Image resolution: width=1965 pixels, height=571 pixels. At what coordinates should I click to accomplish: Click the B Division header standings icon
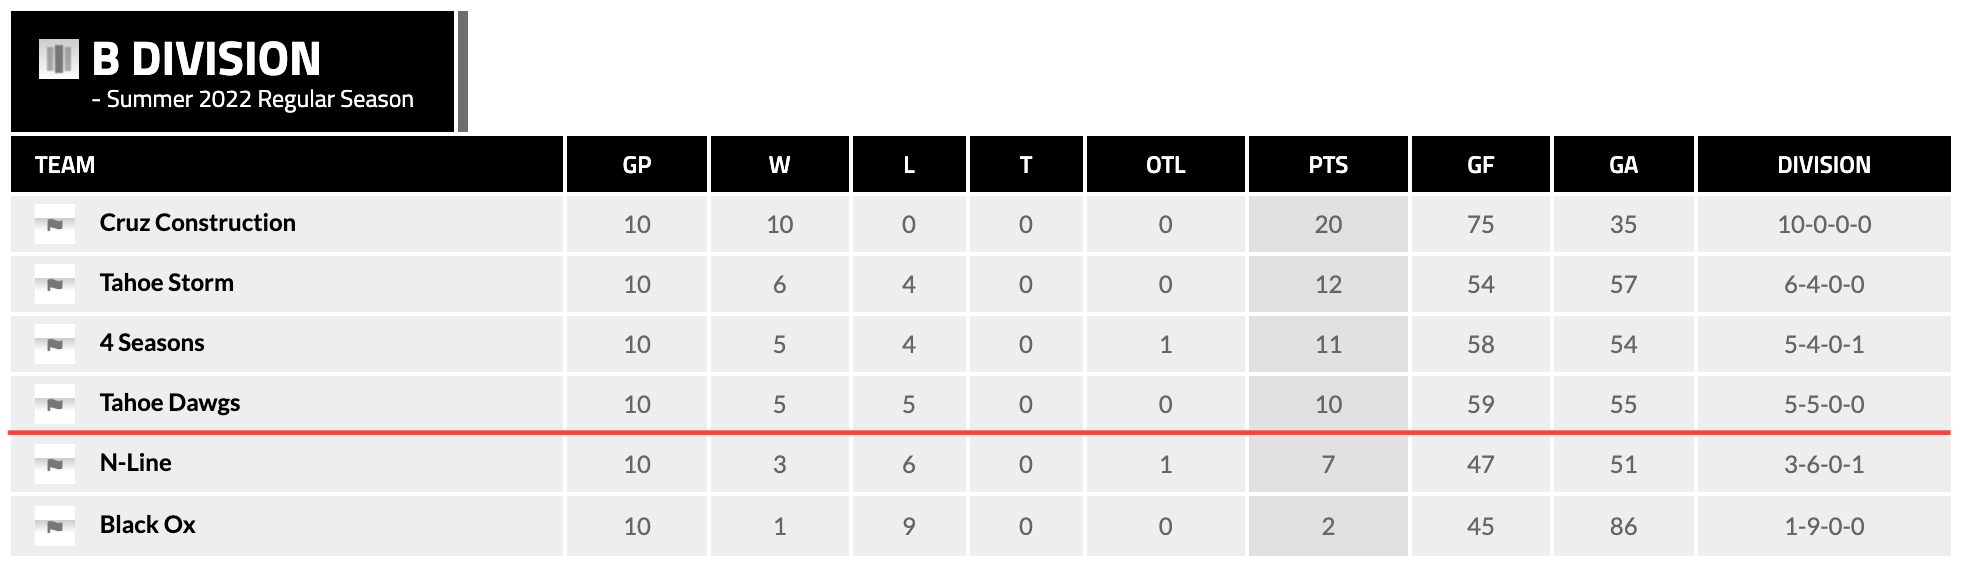pos(58,59)
